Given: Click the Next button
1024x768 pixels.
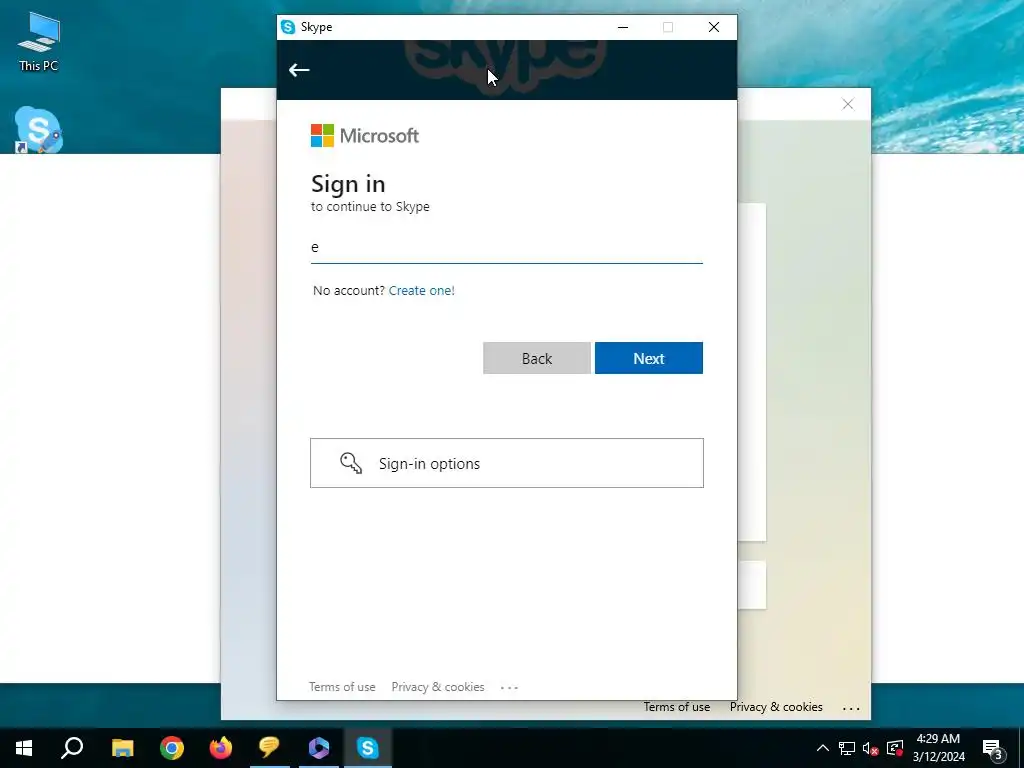Looking at the screenshot, I should click(x=648, y=358).
